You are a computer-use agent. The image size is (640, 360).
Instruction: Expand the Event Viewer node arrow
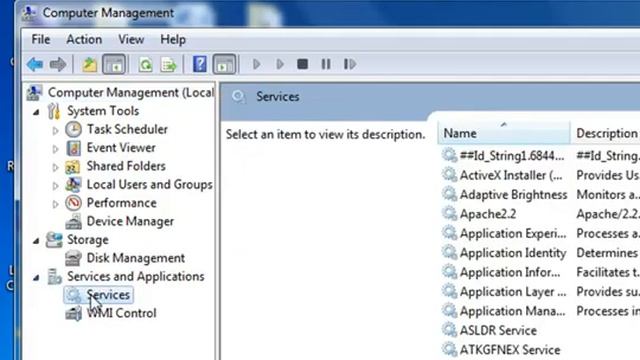pos(56,149)
